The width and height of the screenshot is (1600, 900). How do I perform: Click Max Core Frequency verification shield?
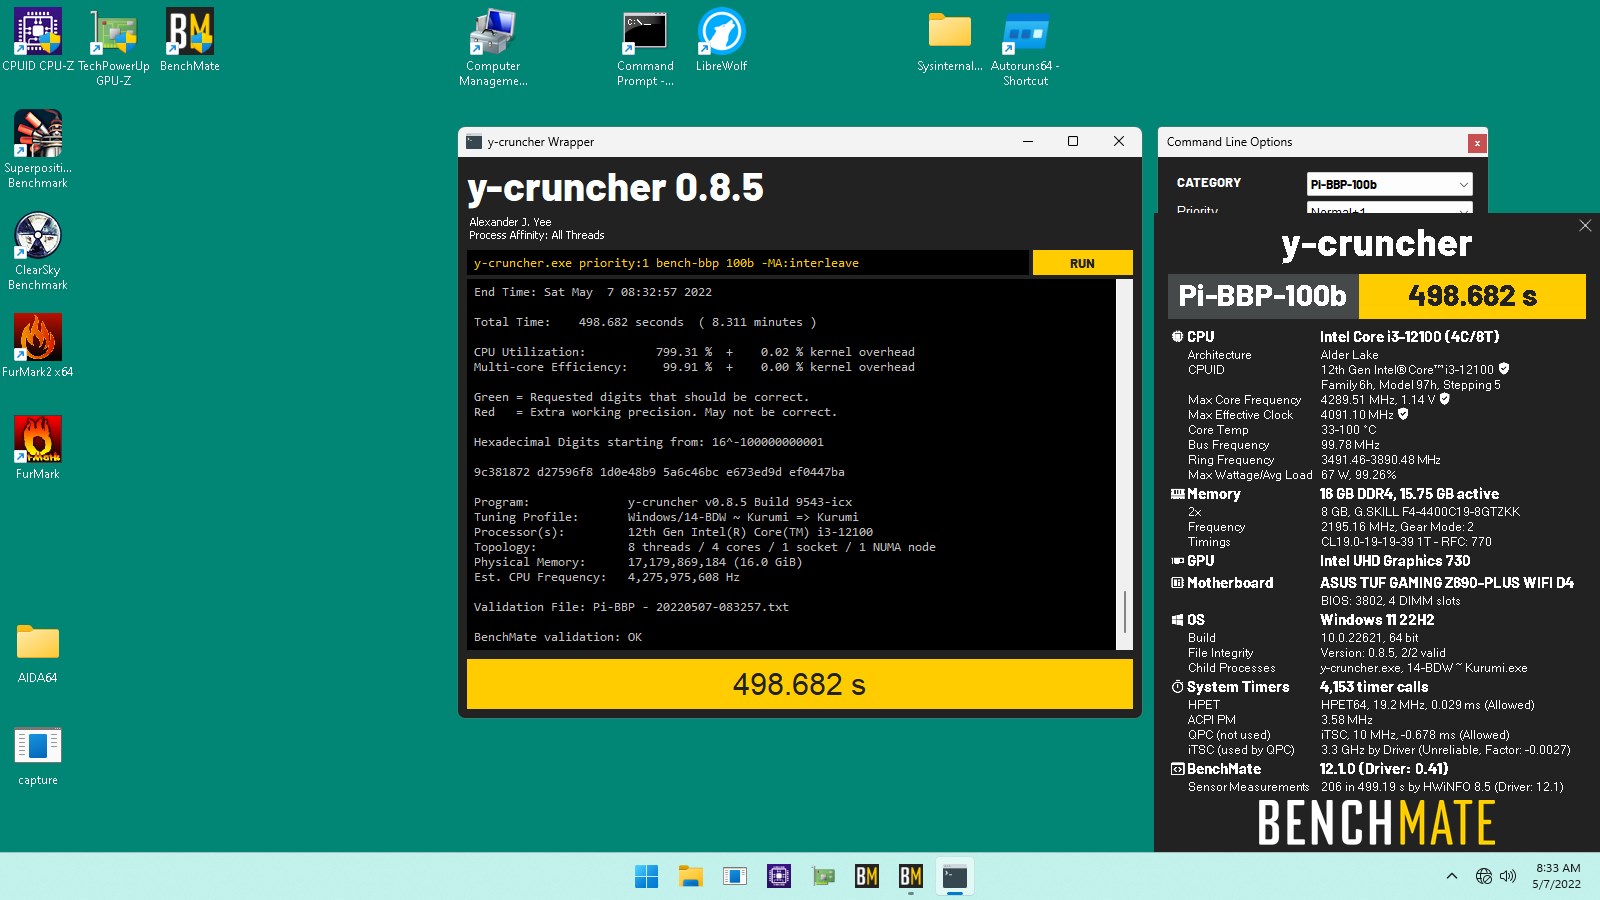(1444, 399)
